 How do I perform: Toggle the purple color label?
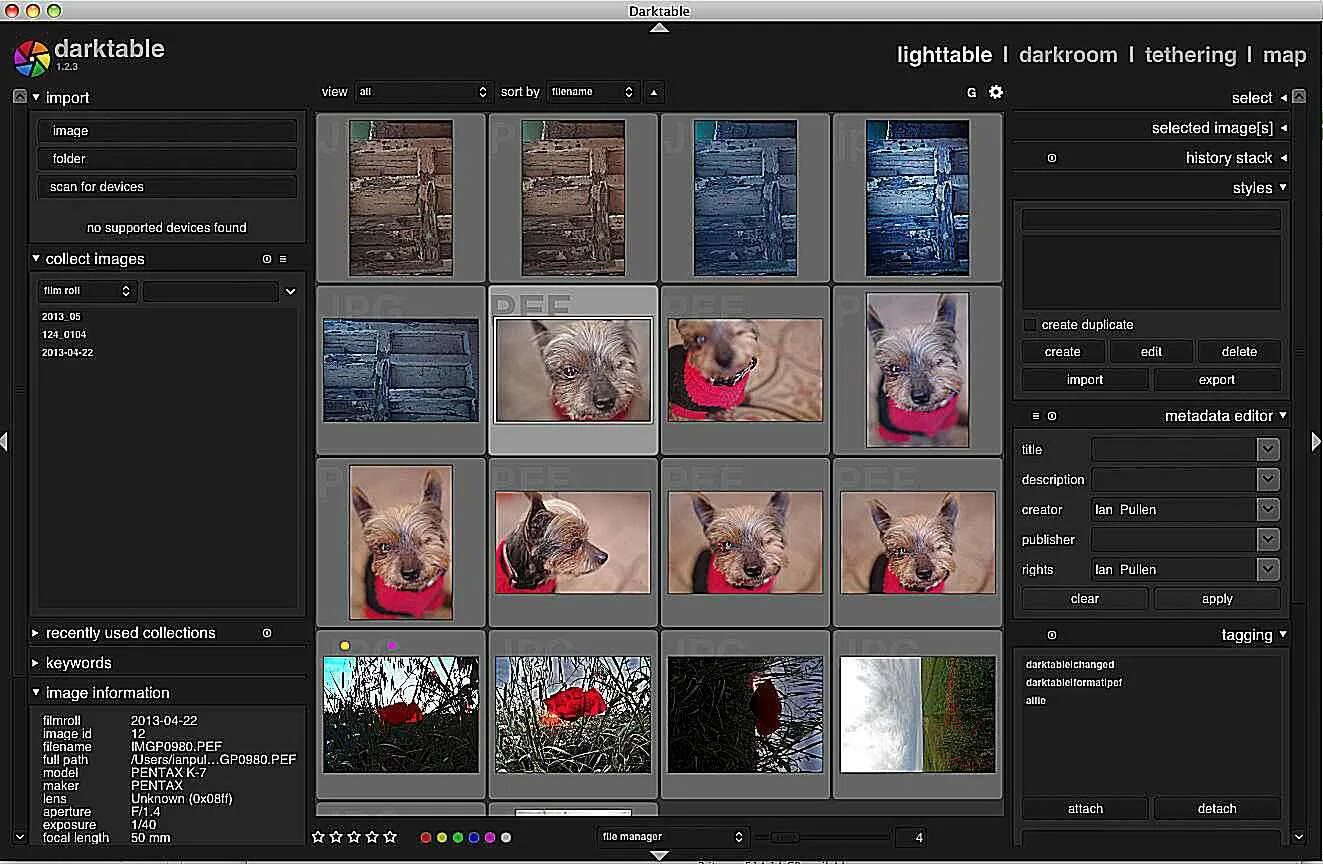tap(490, 838)
